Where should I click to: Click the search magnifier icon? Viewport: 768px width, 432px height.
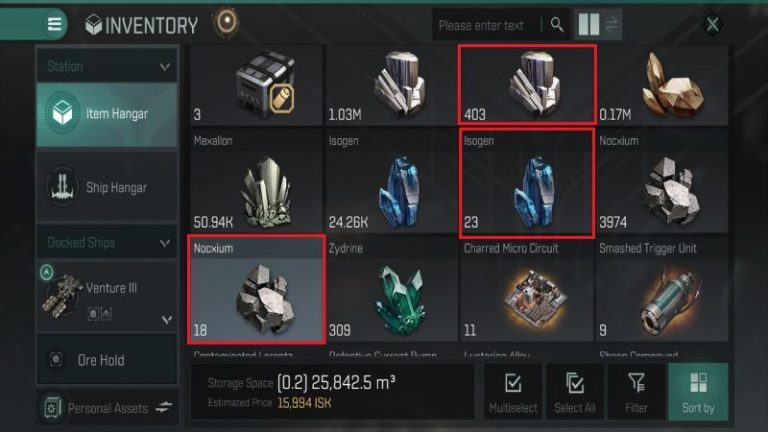pos(557,24)
